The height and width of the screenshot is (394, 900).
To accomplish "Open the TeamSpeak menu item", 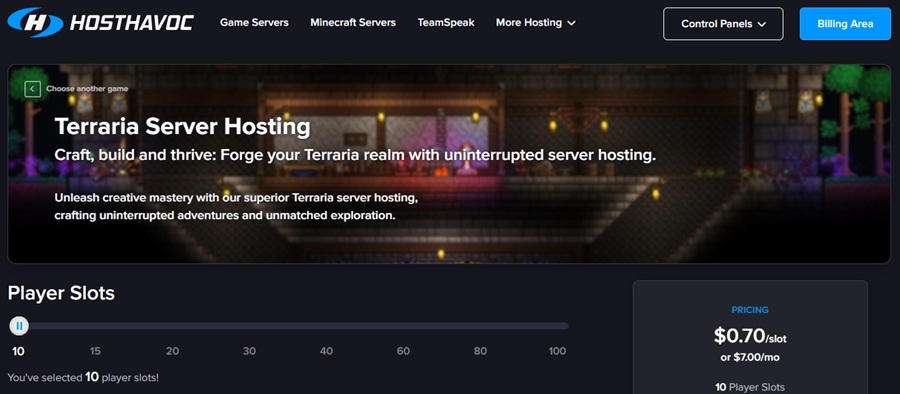I will click(x=446, y=22).
